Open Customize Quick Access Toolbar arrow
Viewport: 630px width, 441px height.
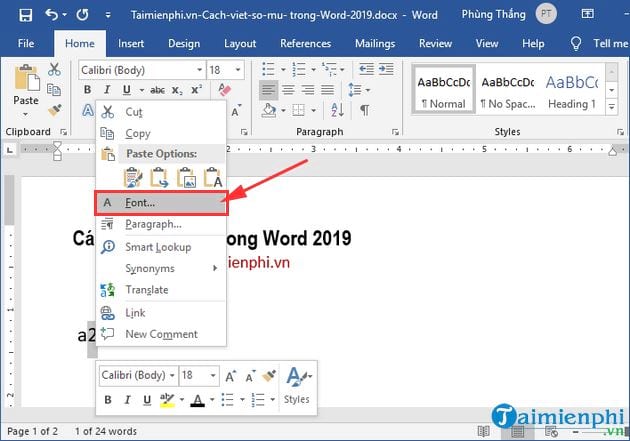pos(108,15)
